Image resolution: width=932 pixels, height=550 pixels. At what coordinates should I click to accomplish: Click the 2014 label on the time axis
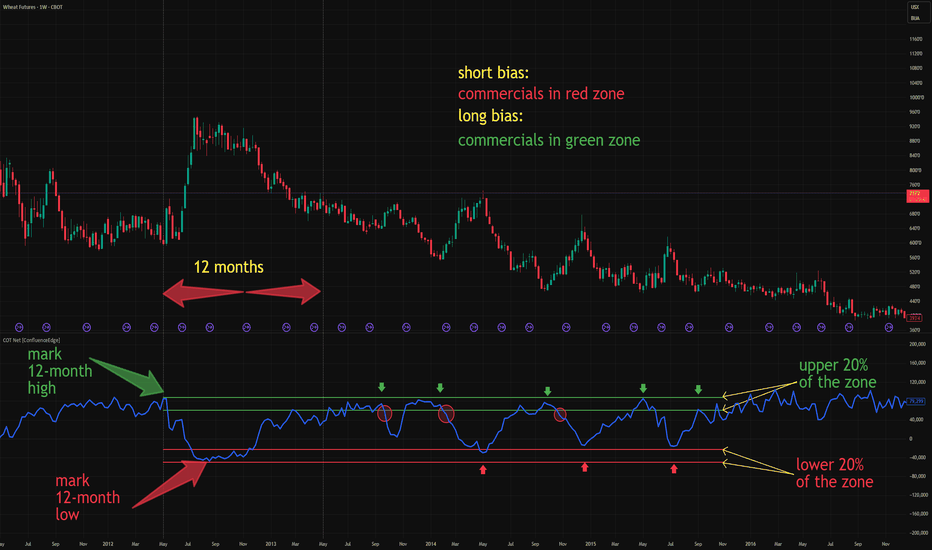431,544
